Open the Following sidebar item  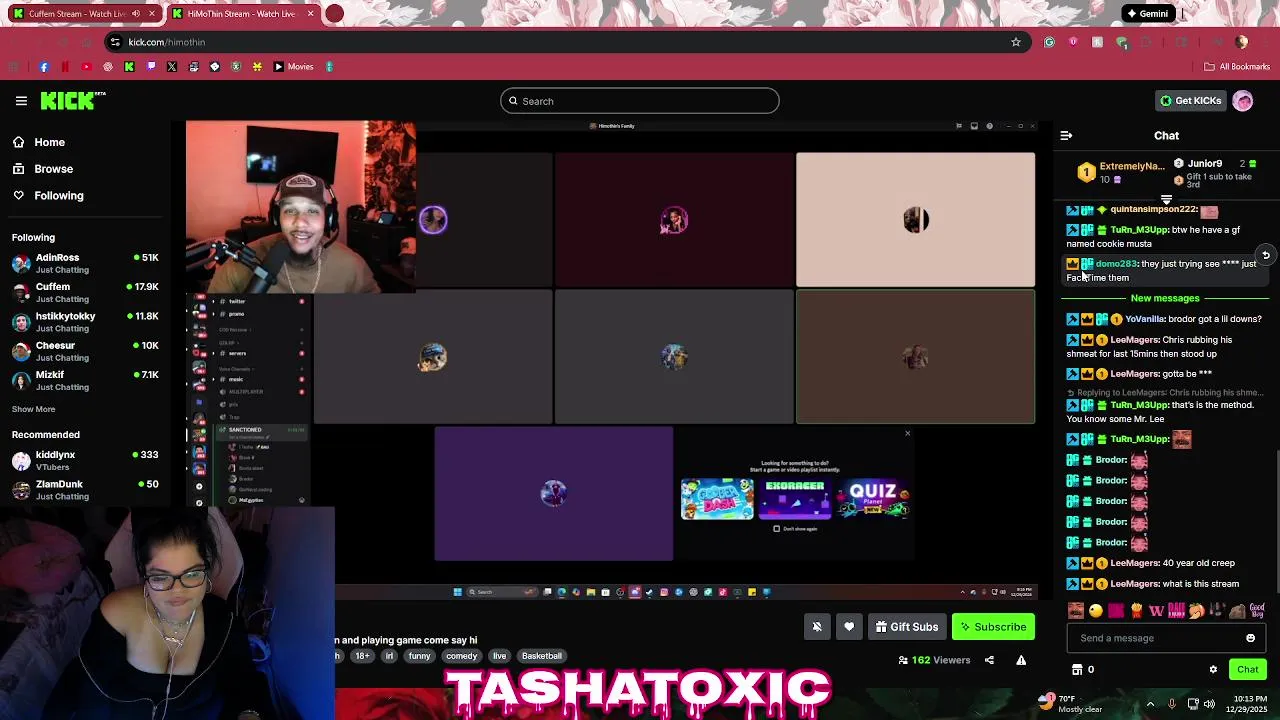coord(59,195)
